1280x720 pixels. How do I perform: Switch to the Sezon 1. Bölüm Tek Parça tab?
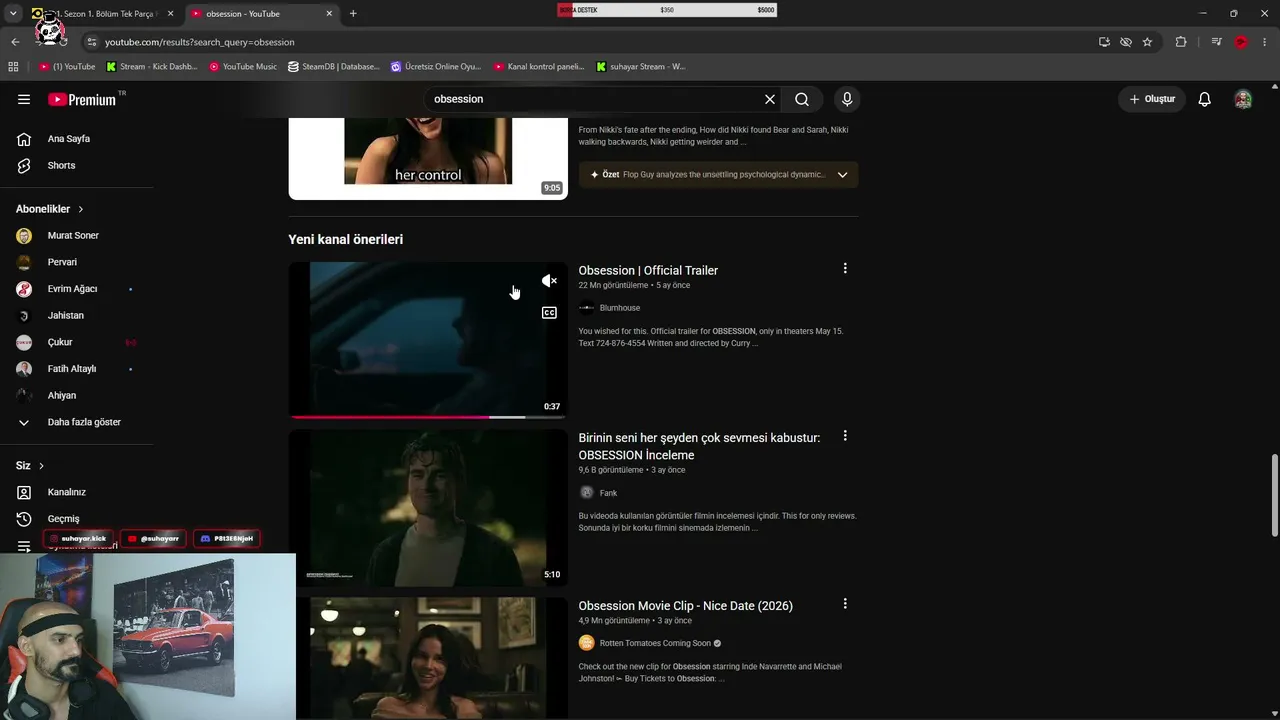[103, 14]
